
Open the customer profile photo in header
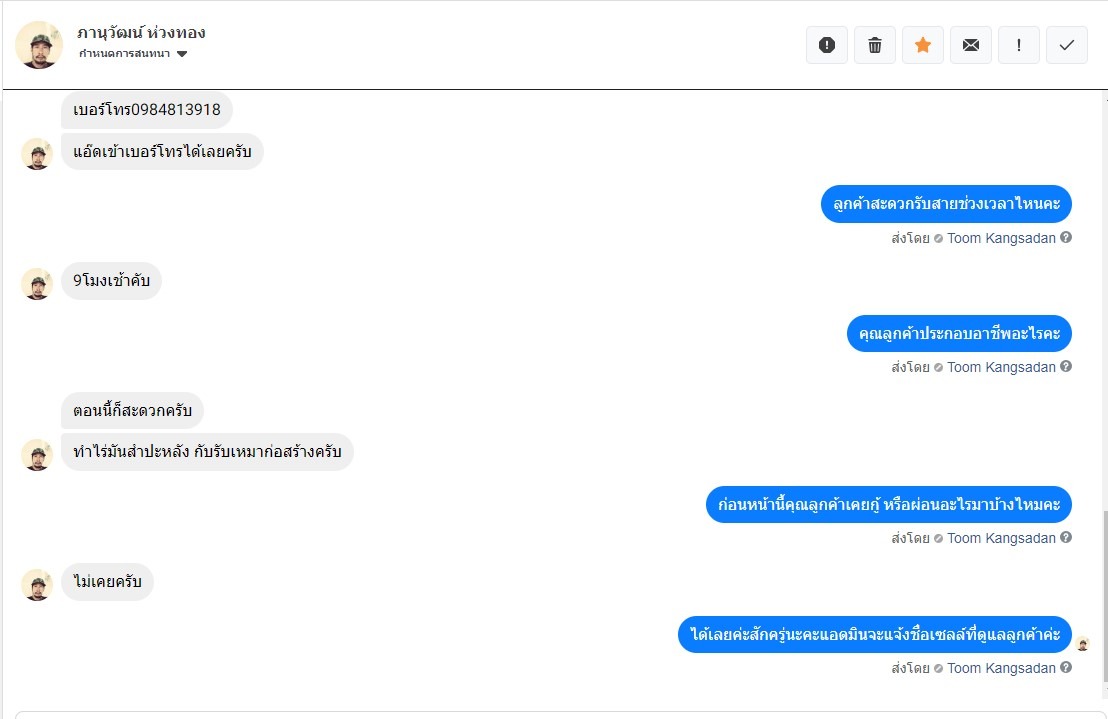pos(39,45)
